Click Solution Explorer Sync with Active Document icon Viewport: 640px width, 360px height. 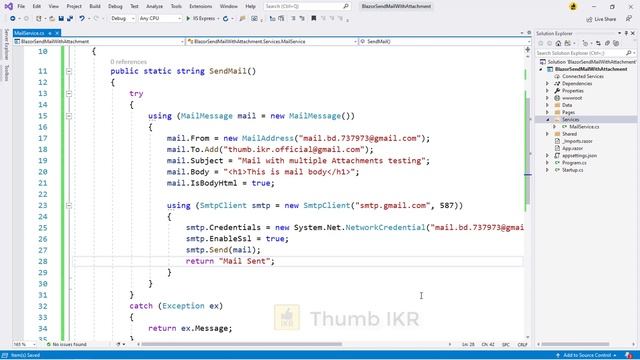[598, 43]
